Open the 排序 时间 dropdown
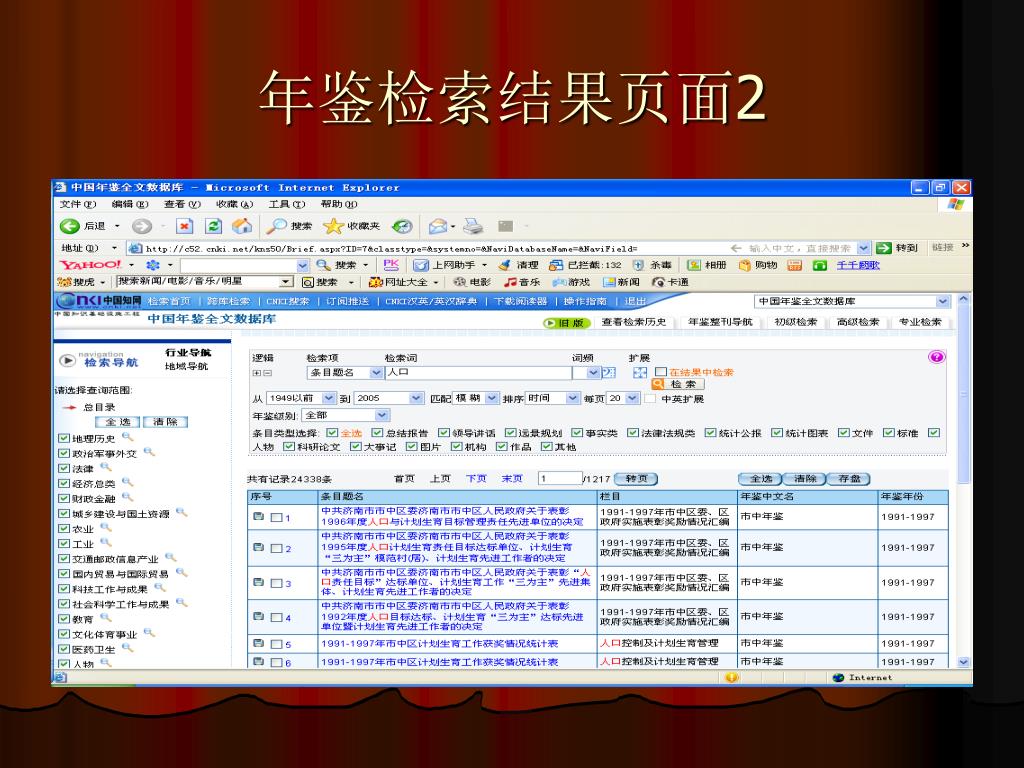 tap(573, 398)
